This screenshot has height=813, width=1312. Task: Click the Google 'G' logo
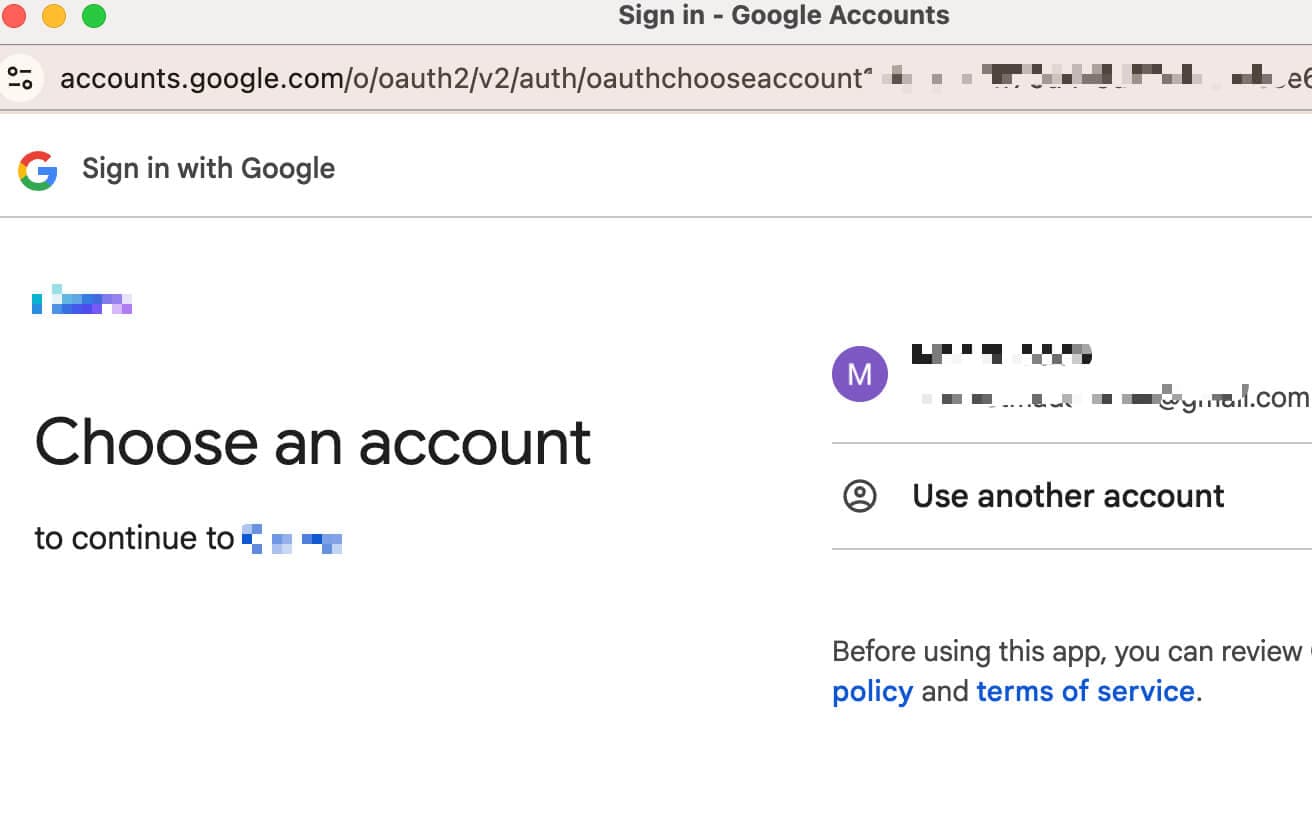(x=37, y=170)
